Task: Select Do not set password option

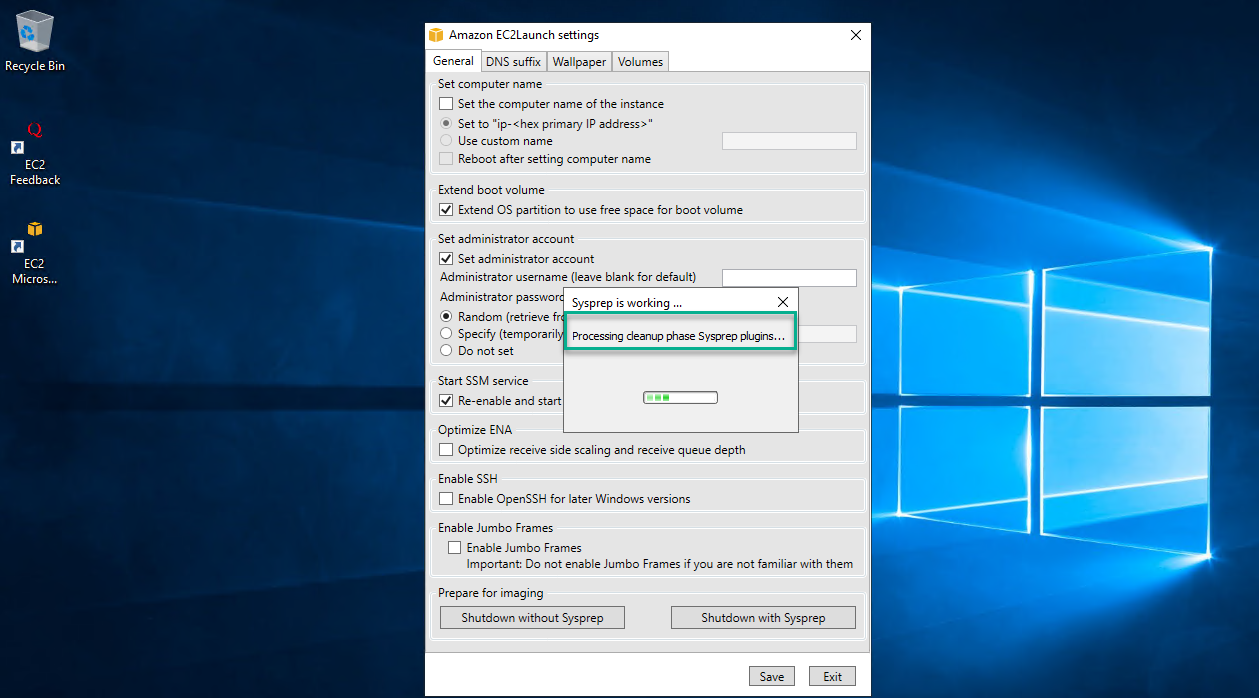Action: pos(446,351)
